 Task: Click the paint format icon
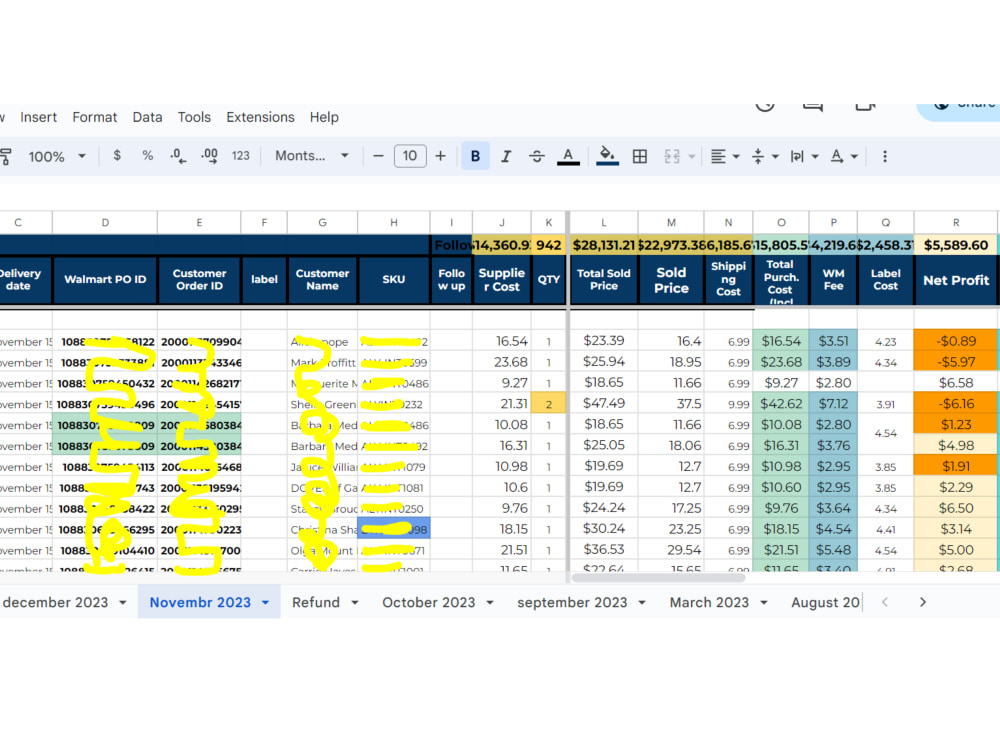click(x=5, y=156)
